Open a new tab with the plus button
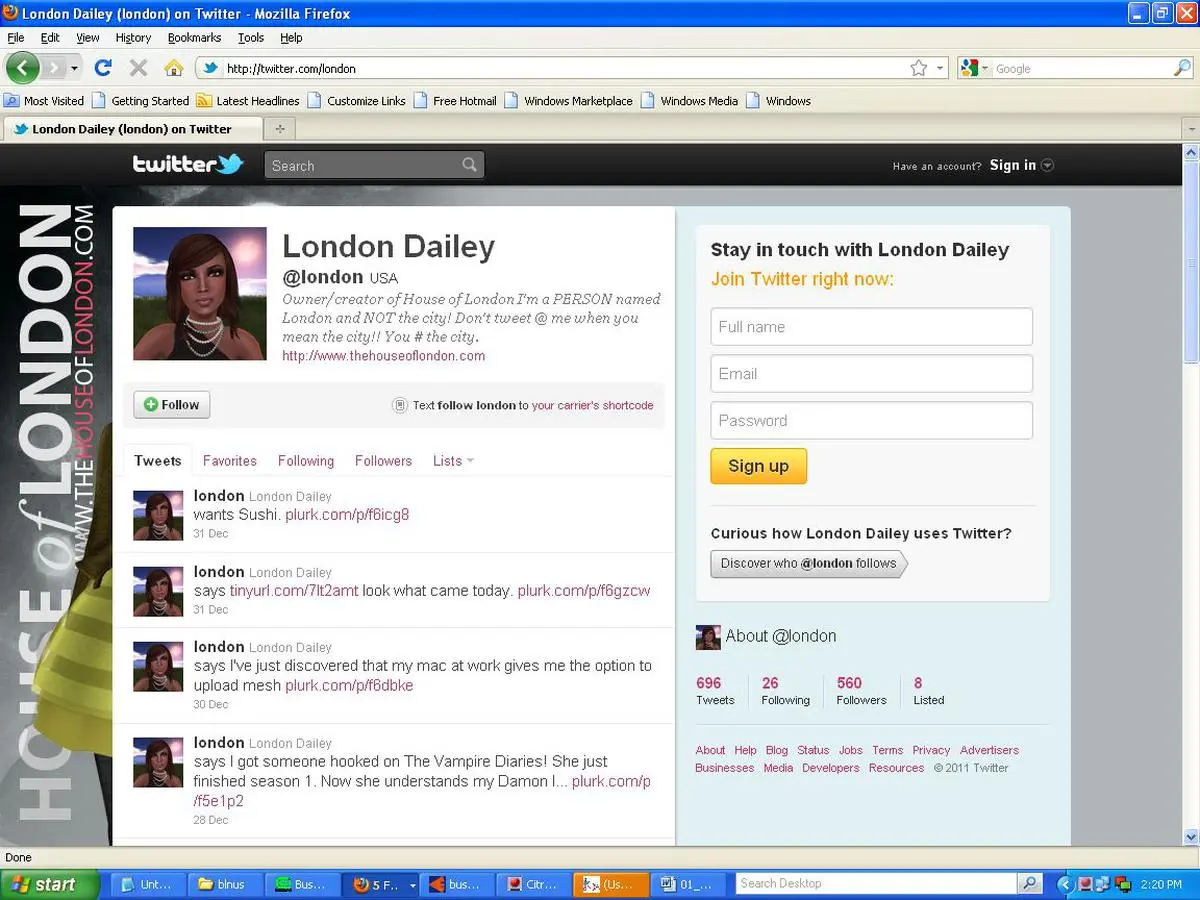This screenshot has height=900, width=1200. tap(279, 129)
